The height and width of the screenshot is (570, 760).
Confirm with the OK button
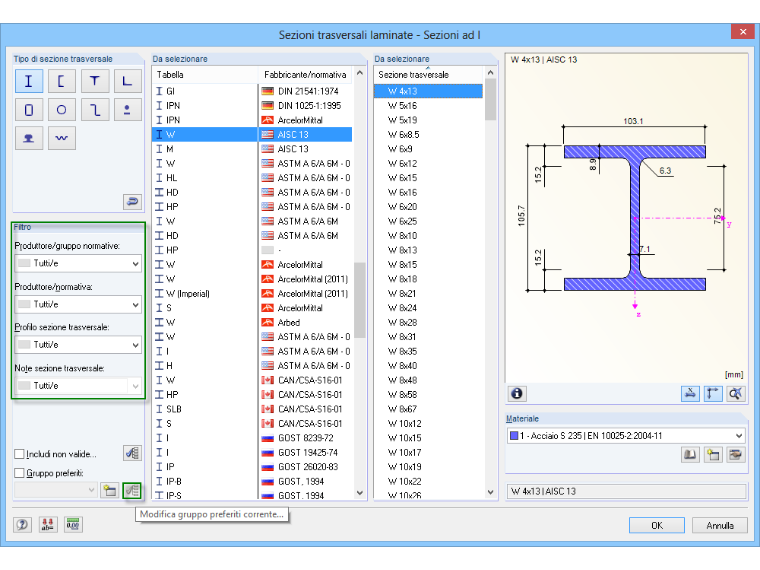pos(657,525)
